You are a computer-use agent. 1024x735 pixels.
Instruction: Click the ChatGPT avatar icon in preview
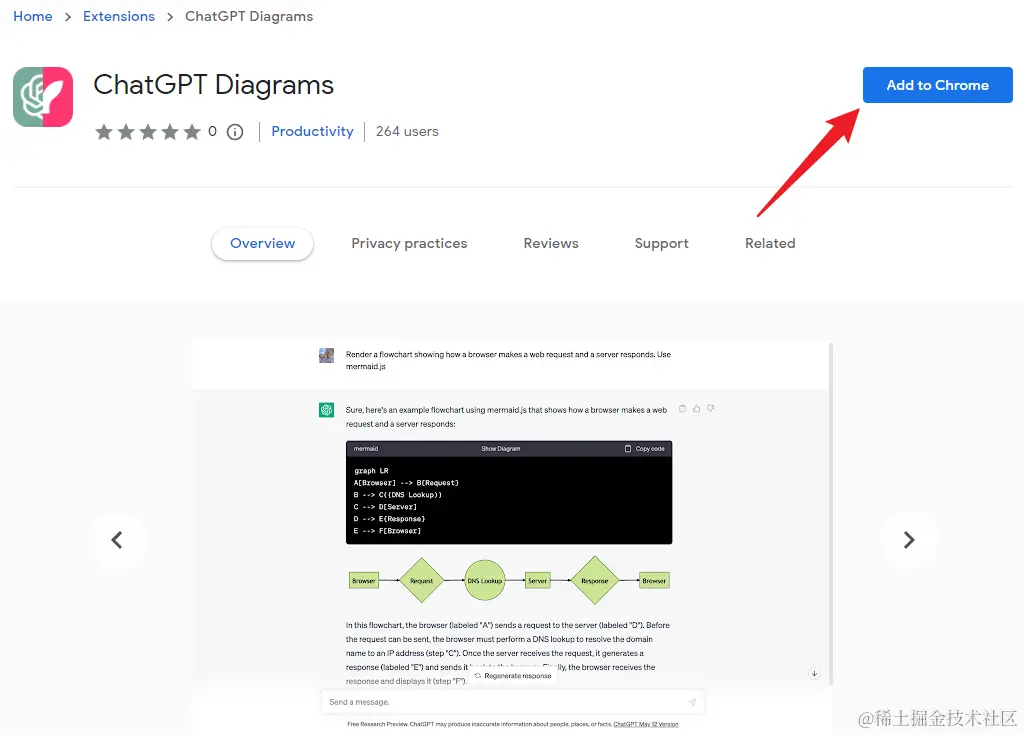coord(327,410)
